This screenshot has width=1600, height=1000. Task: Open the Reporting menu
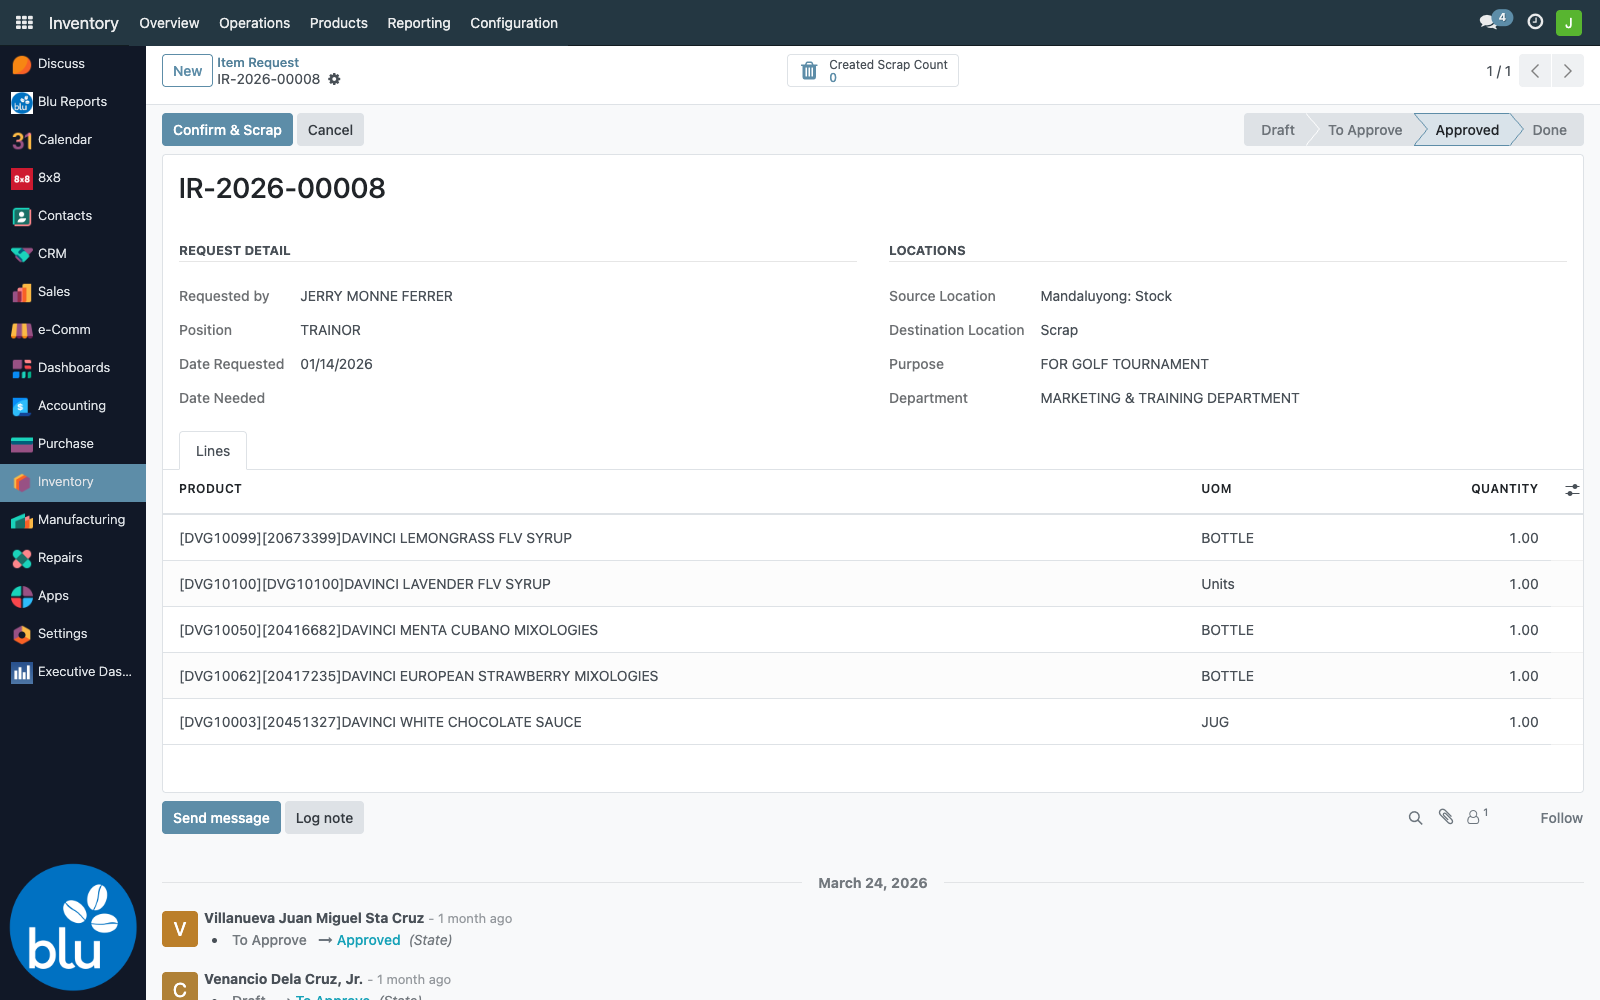(x=419, y=23)
